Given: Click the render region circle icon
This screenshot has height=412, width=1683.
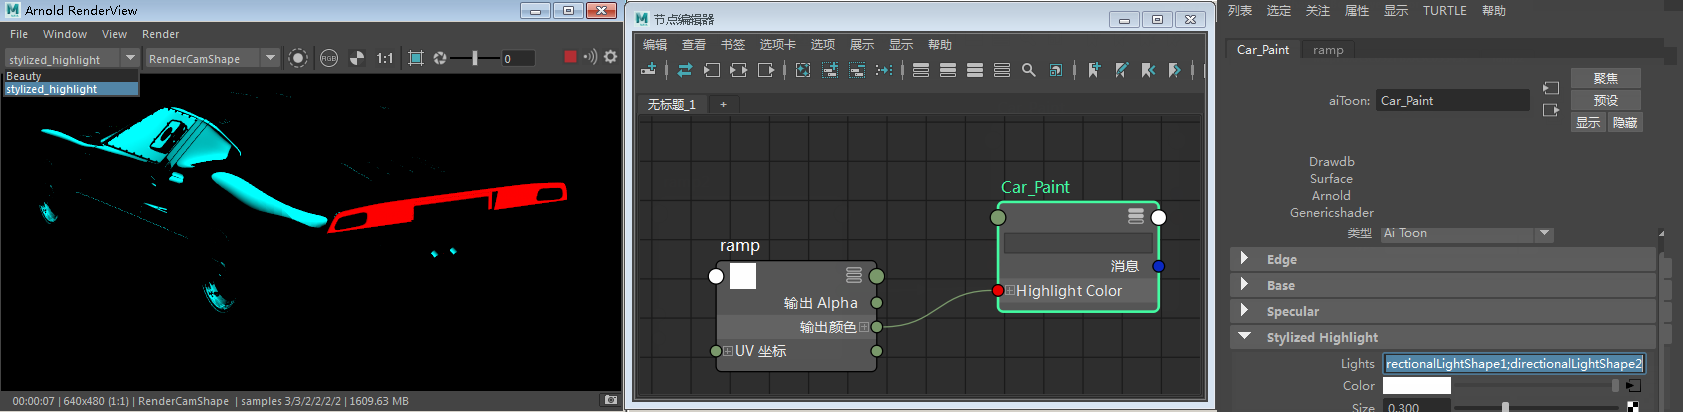Looking at the screenshot, I should 298,58.
